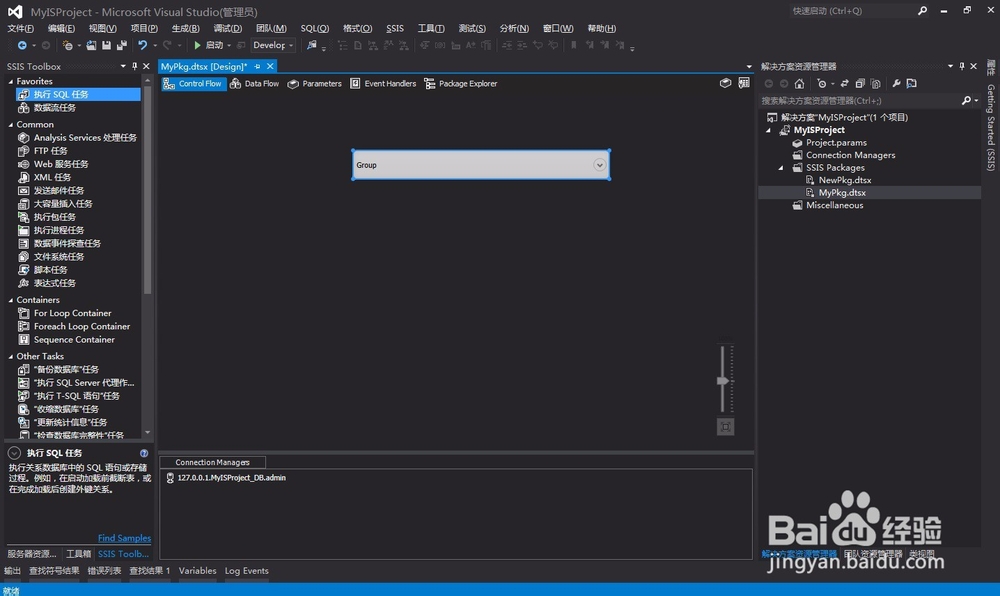This screenshot has height=596, width=1000.
Task: Click the zoom fit-to-view icon below zoom slider
Action: (726, 427)
